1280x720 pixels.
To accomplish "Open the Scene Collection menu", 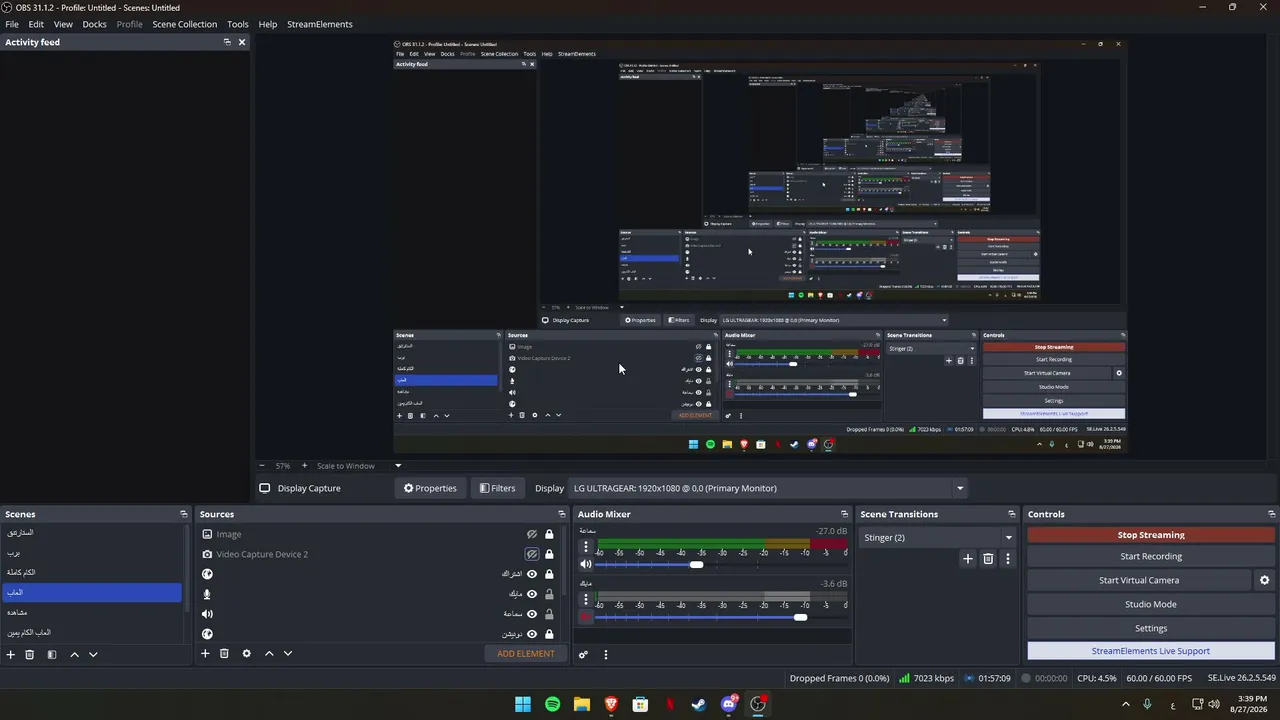I will [185, 24].
